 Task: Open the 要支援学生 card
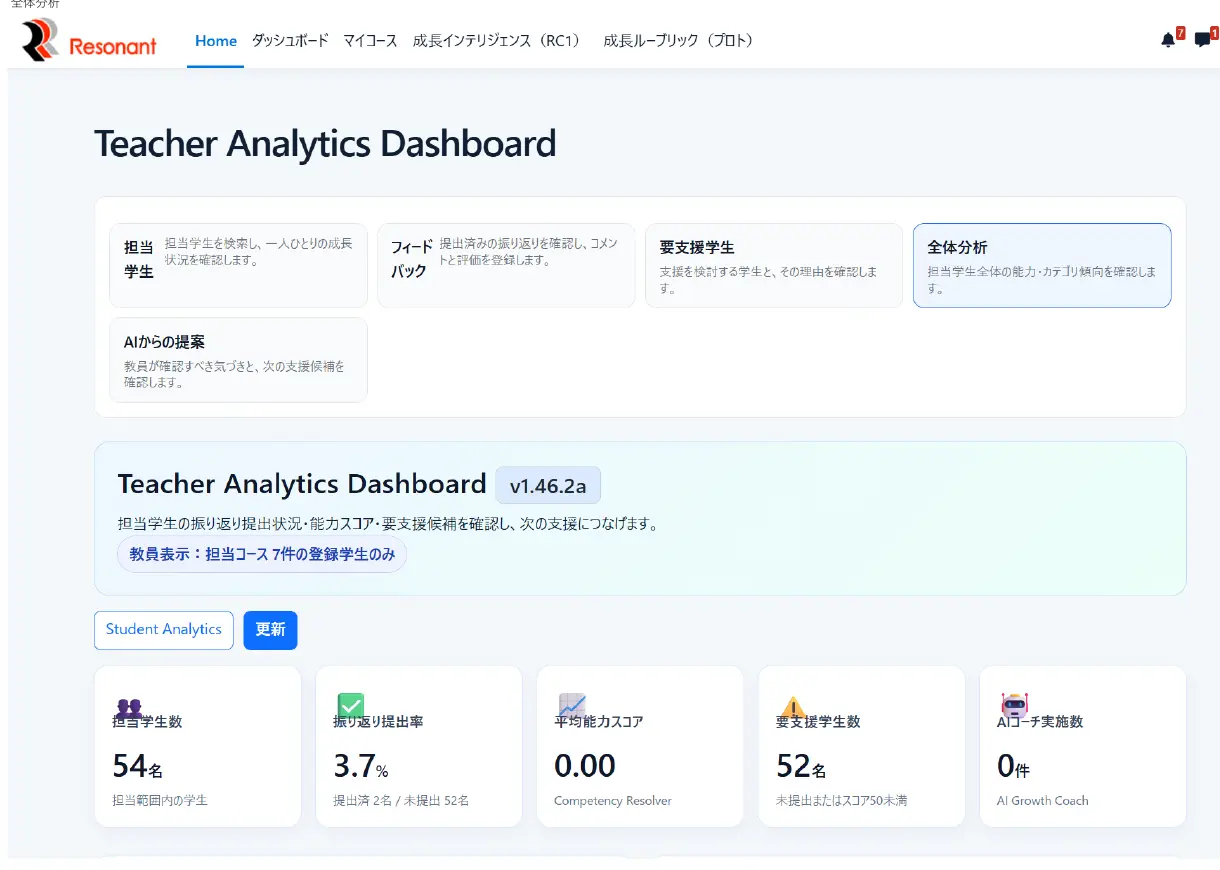coord(774,265)
